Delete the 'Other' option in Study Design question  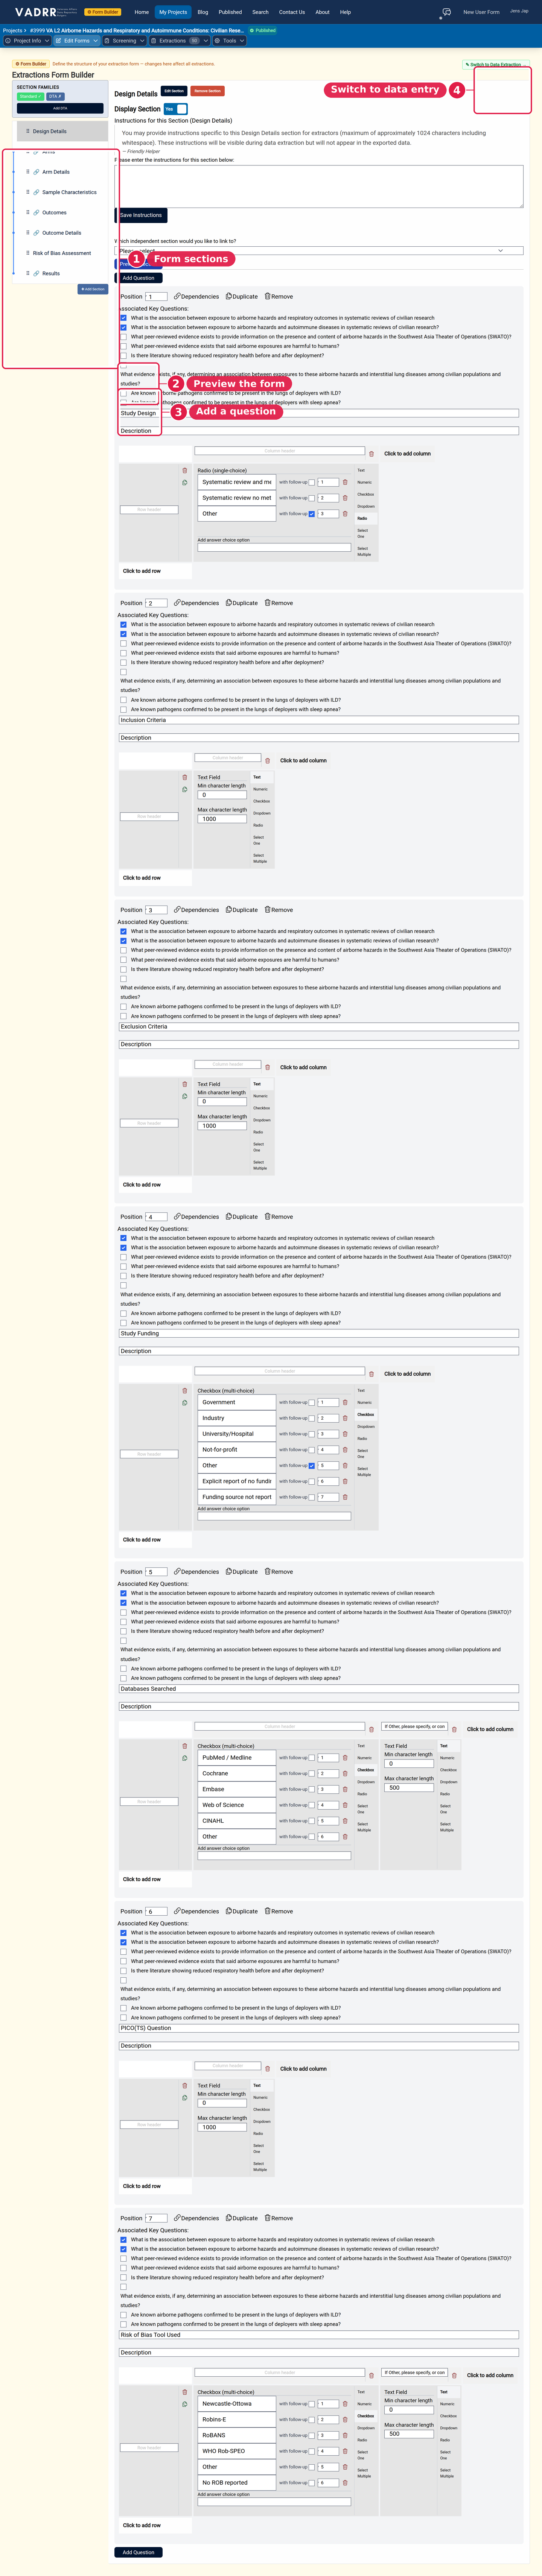point(345,514)
